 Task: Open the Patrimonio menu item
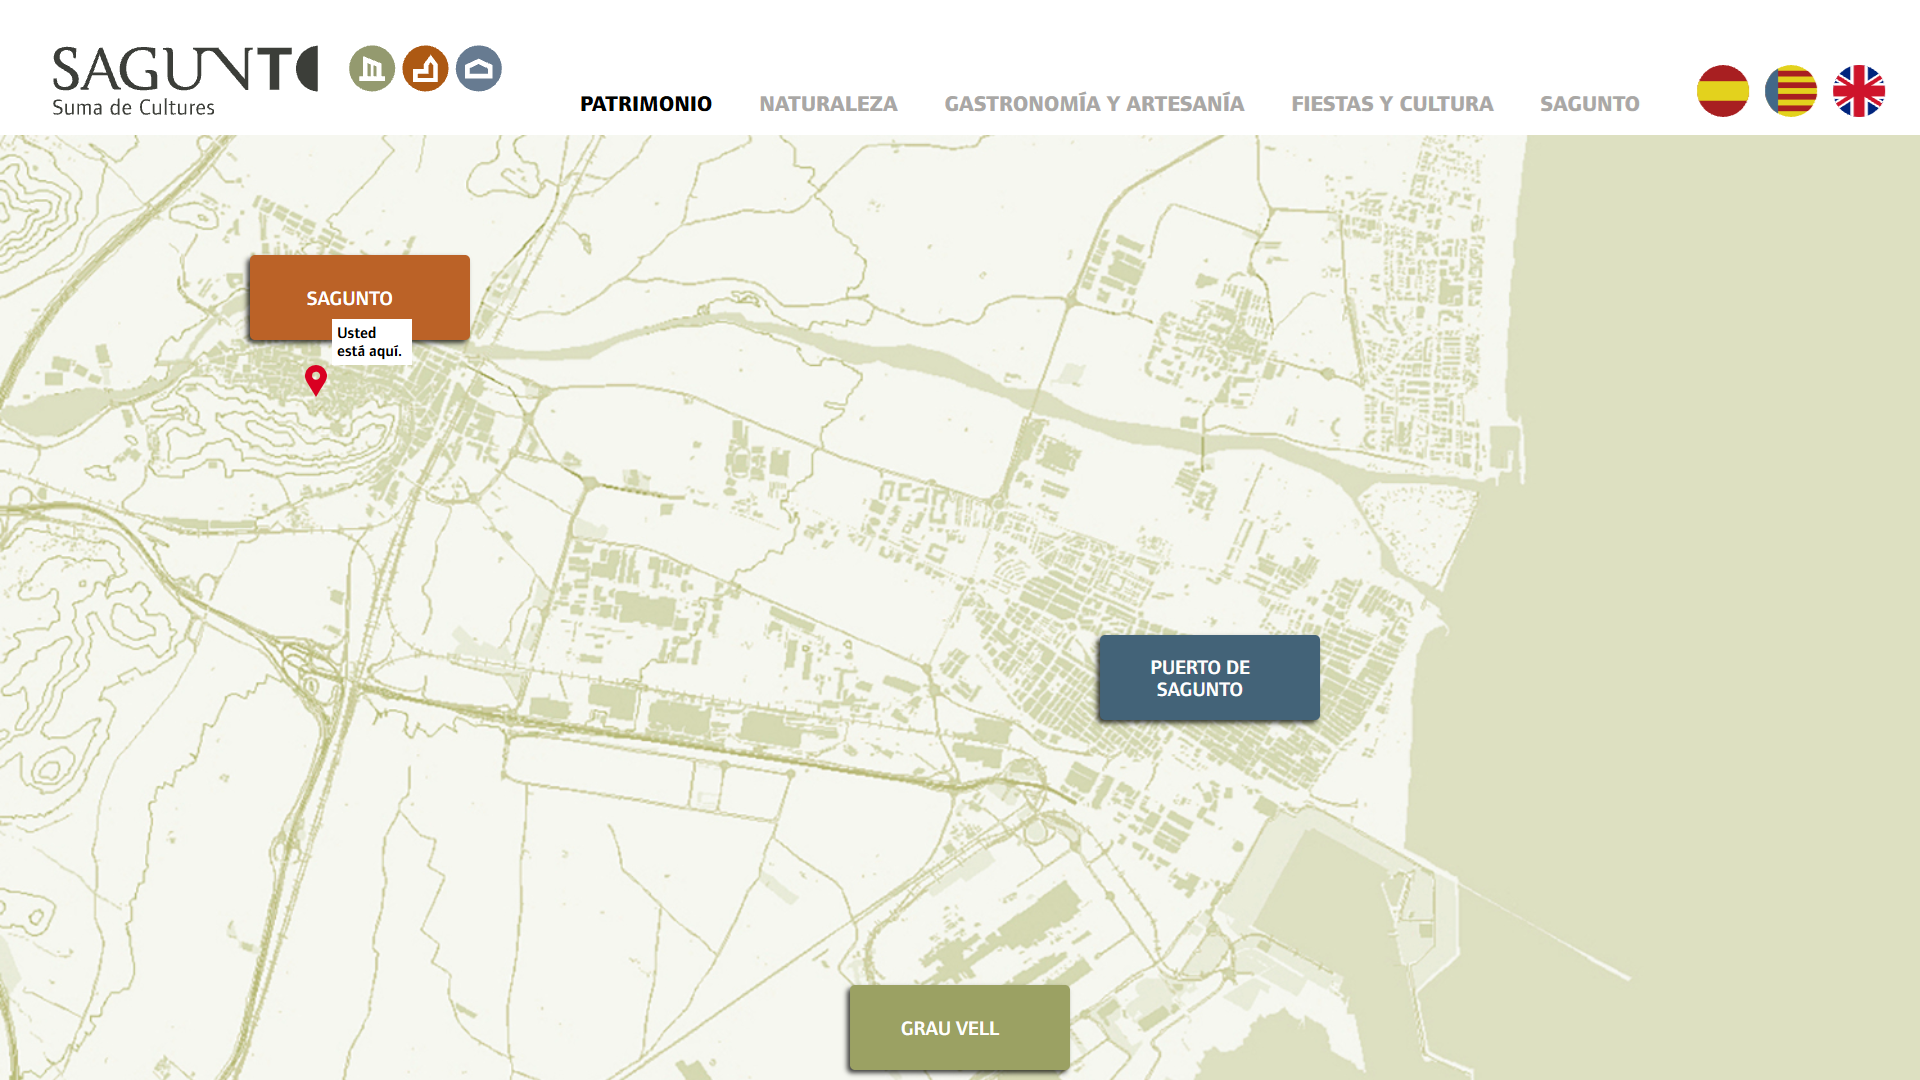pyautogui.click(x=646, y=104)
